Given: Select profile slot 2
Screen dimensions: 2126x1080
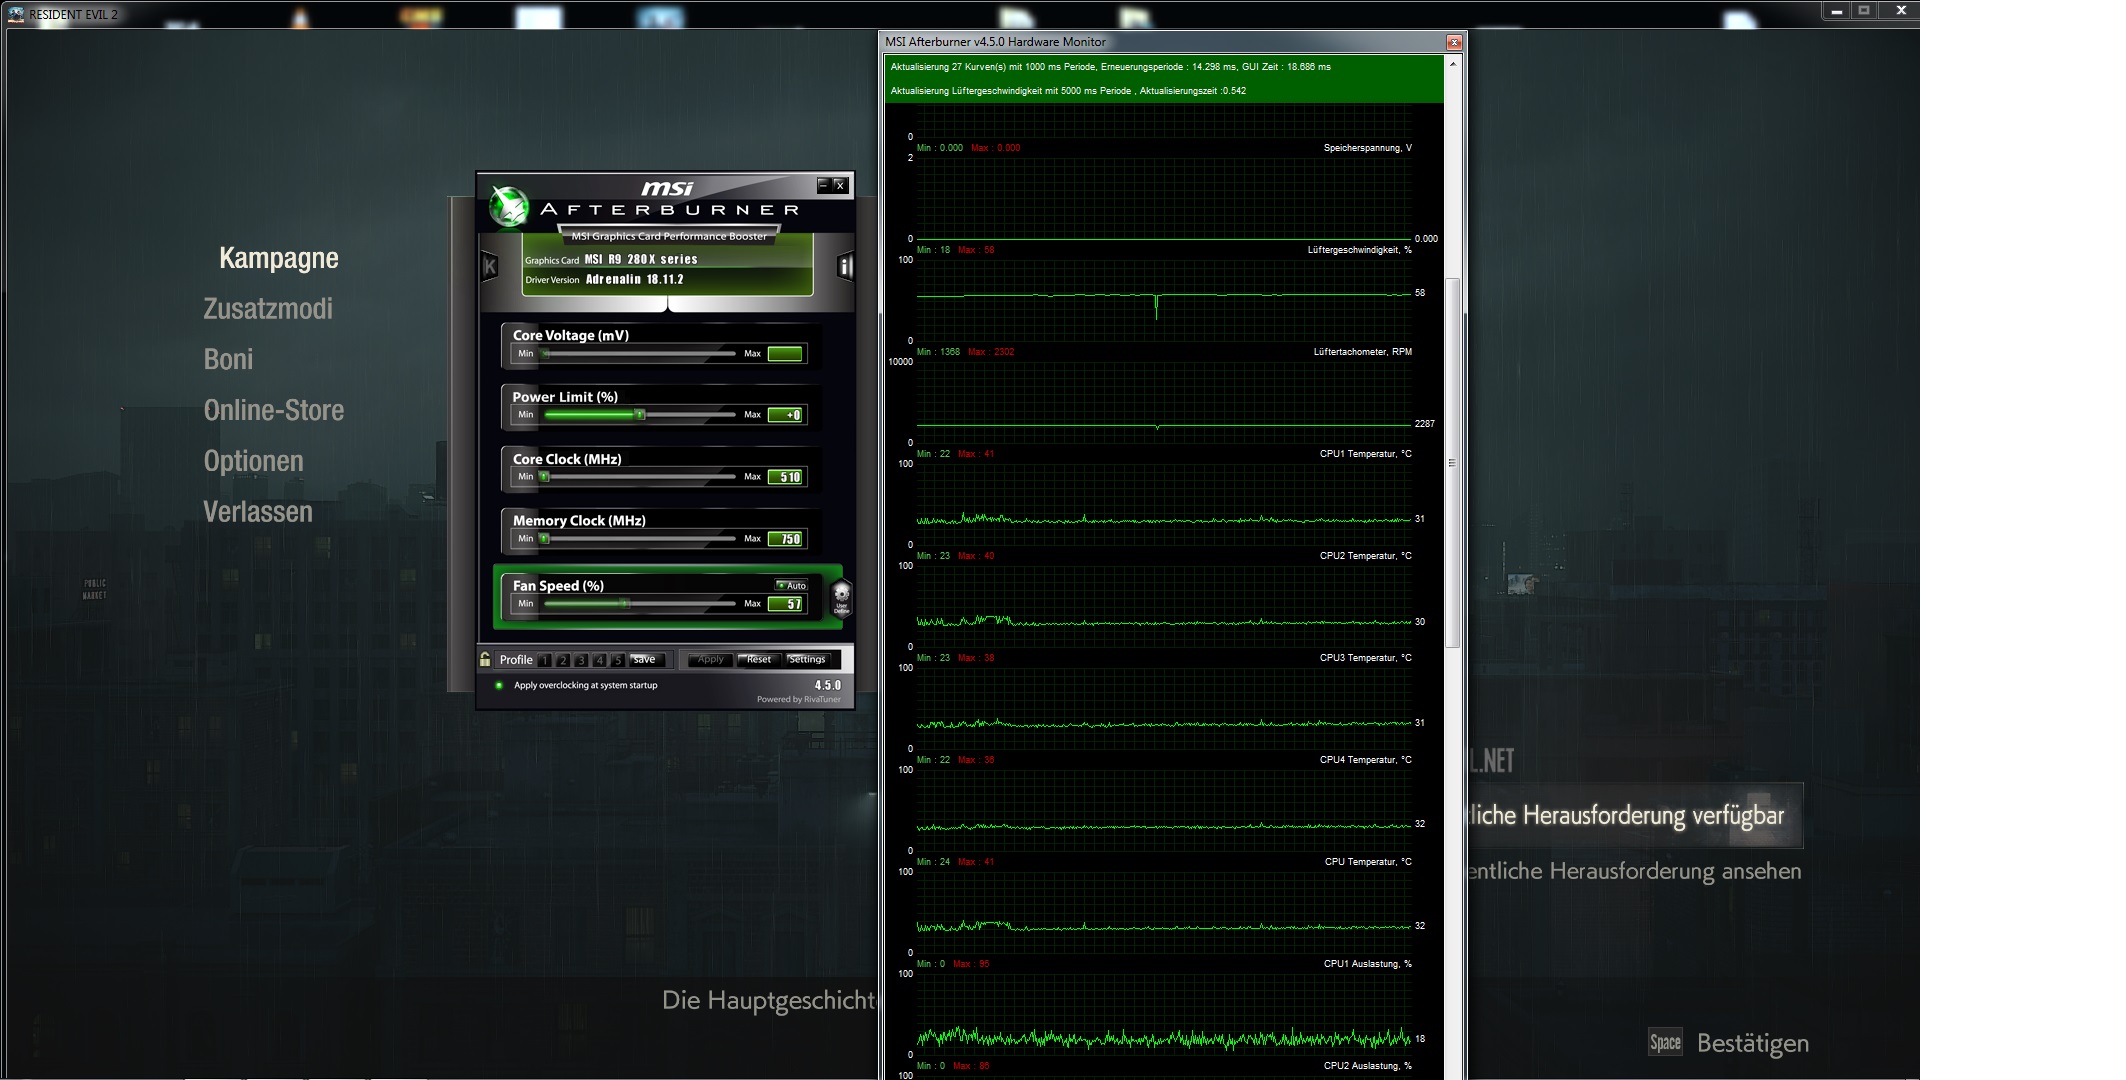Looking at the screenshot, I should point(563,660).
